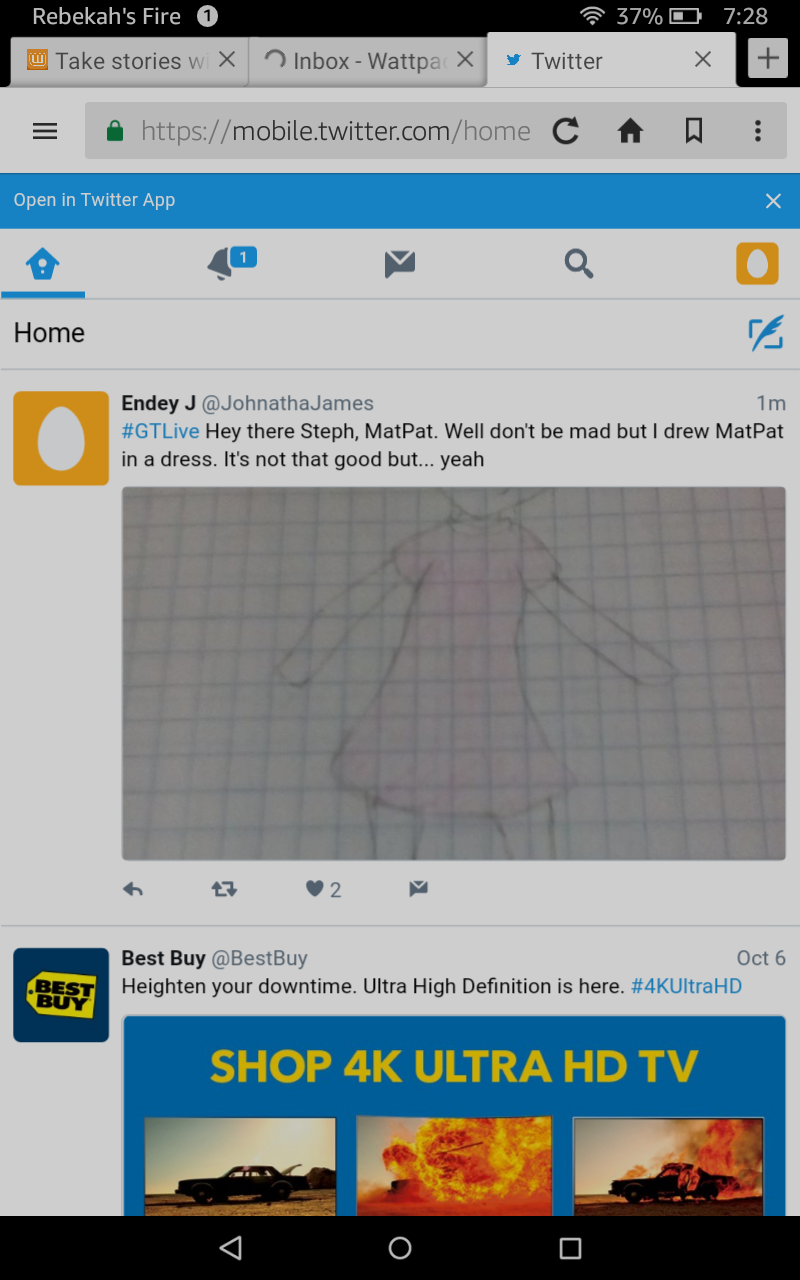Open the Twitter notifications bell
Screen dimensions: 800x1280
click(x=230, y=263)
